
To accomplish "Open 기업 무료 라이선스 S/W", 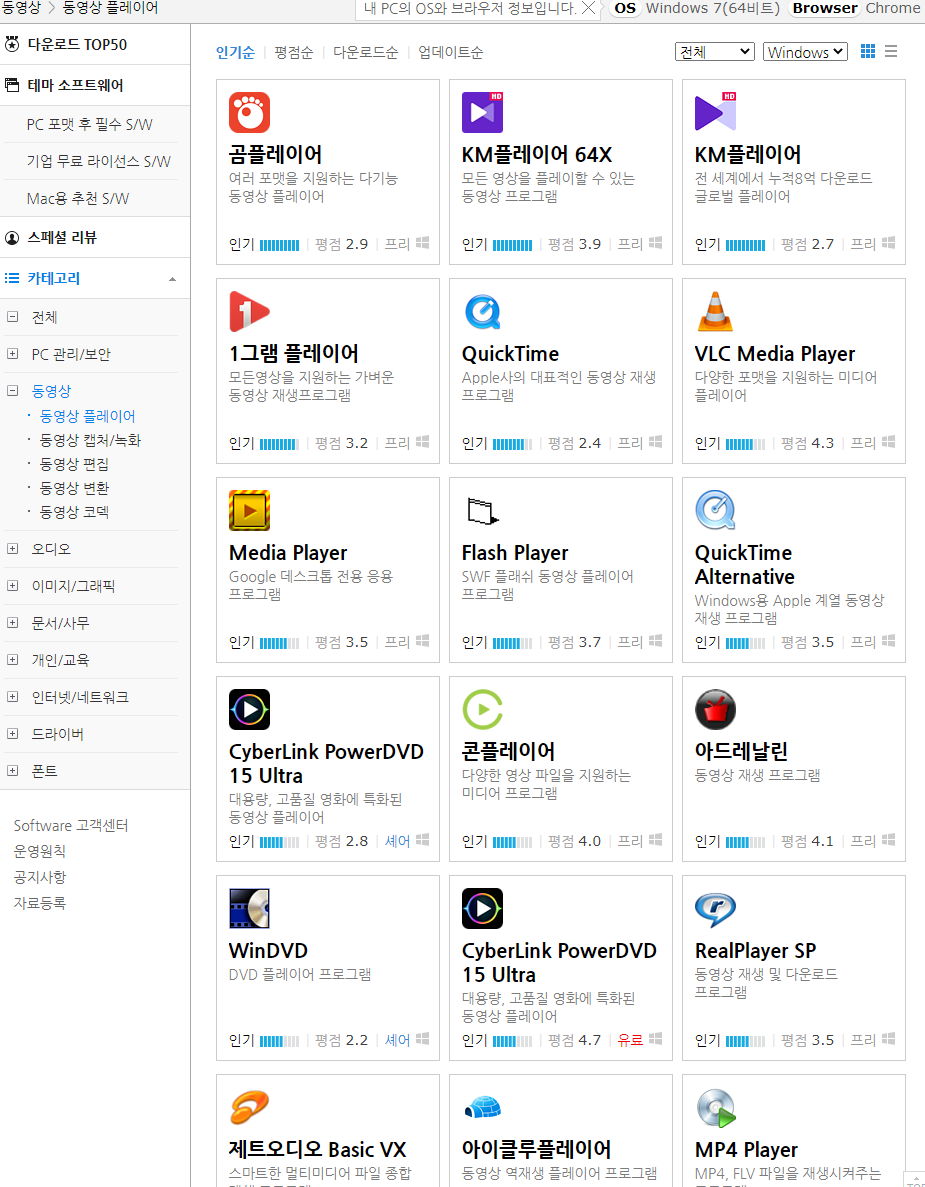I will point(98,161).
